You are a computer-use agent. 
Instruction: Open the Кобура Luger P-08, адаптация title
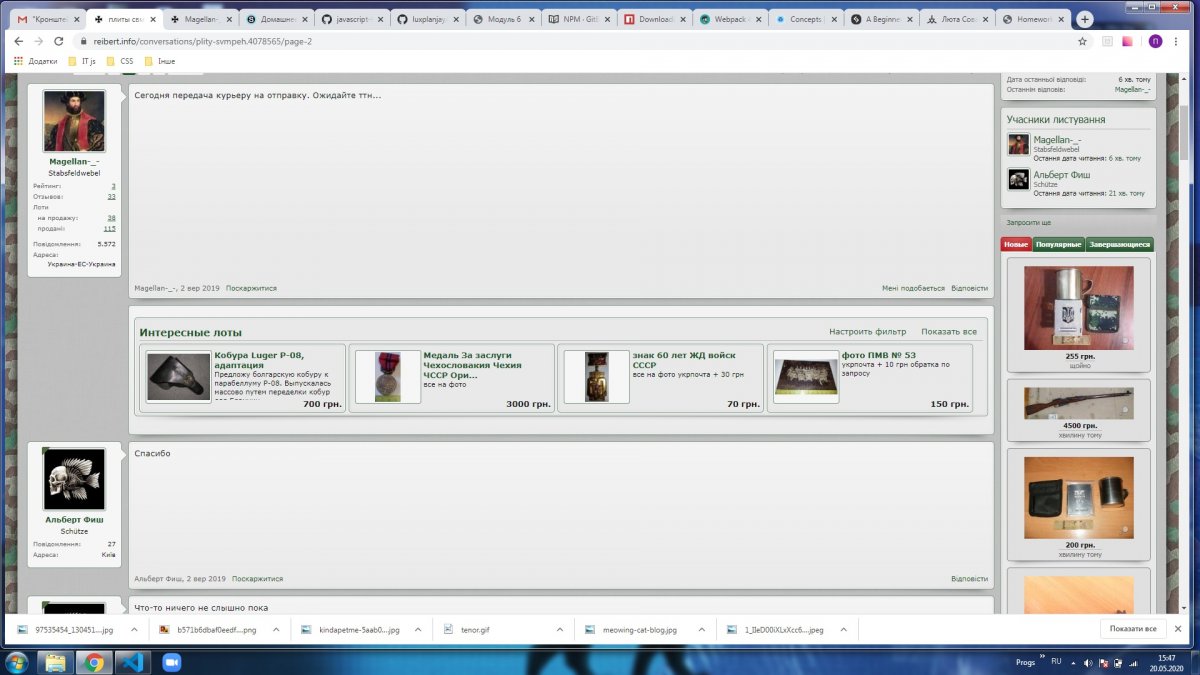click(259, 360)
